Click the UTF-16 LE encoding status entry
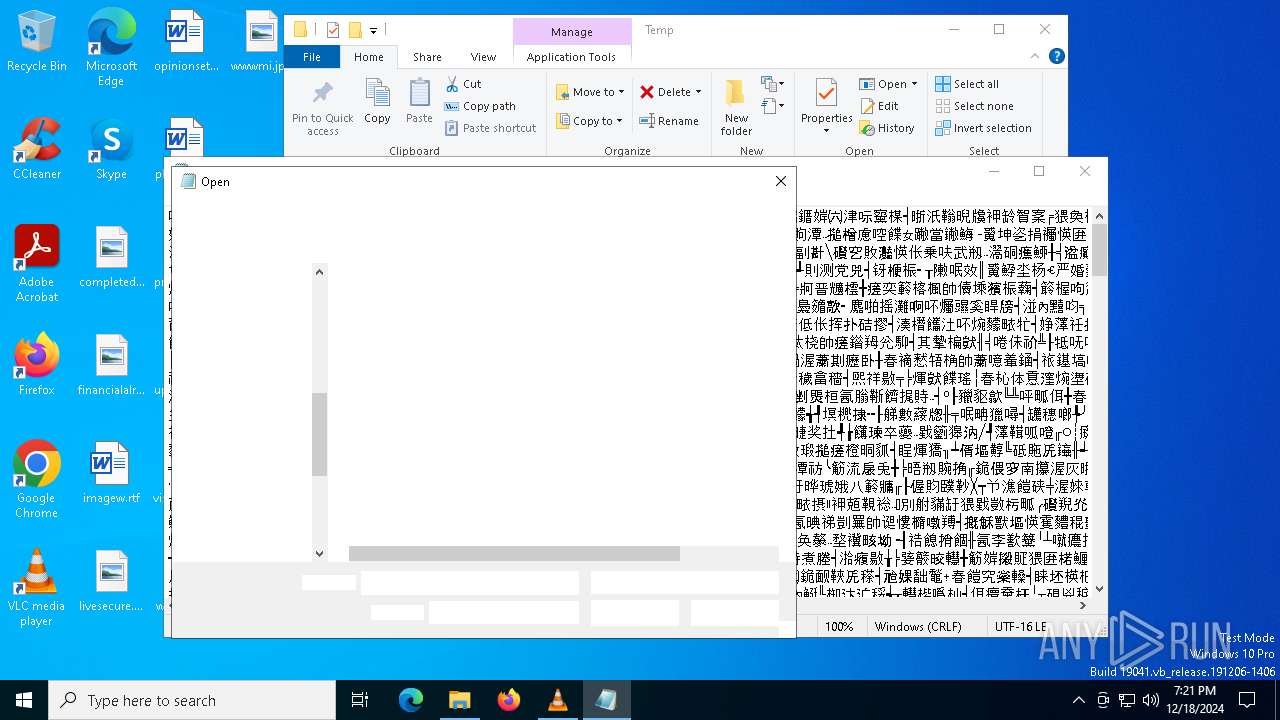This screenshot has width=1280, height=720. tap(1021, 627)
